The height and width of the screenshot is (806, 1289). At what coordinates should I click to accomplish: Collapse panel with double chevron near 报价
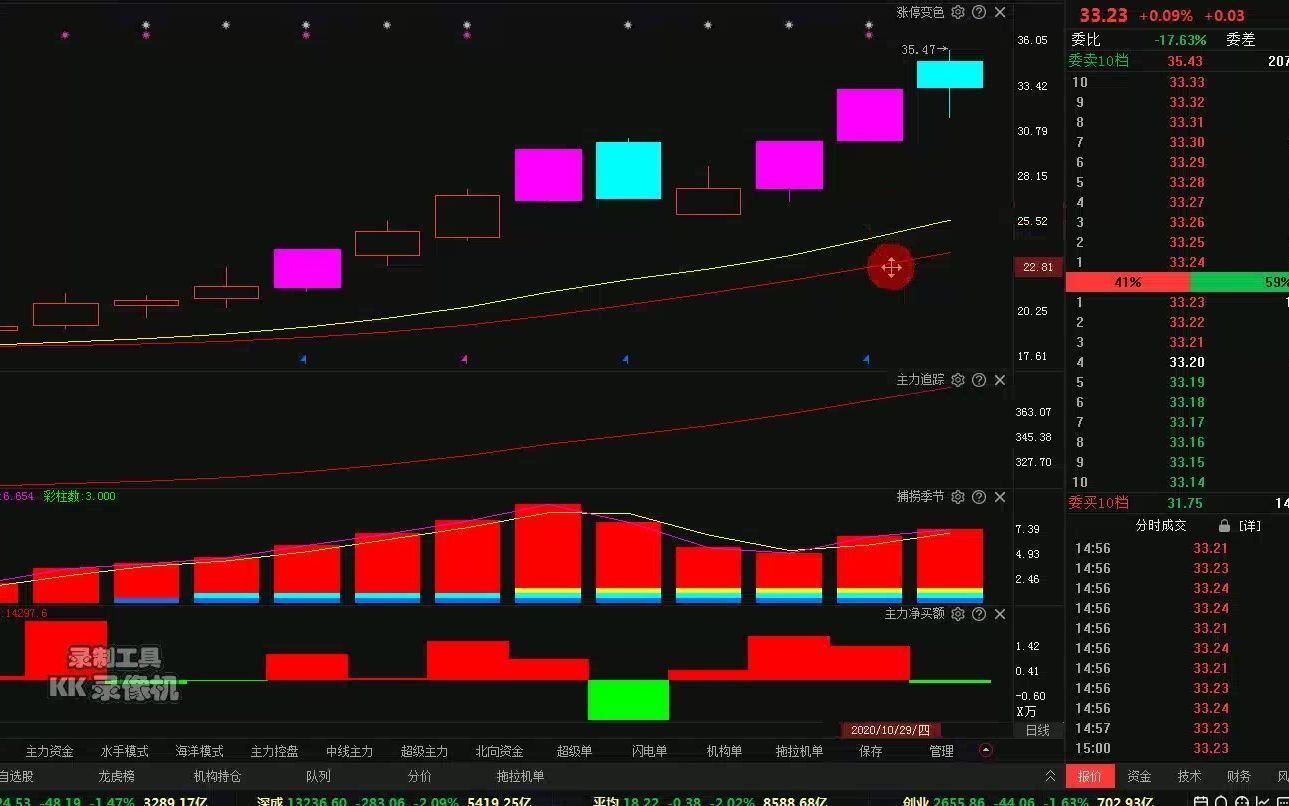[1050, 776]
